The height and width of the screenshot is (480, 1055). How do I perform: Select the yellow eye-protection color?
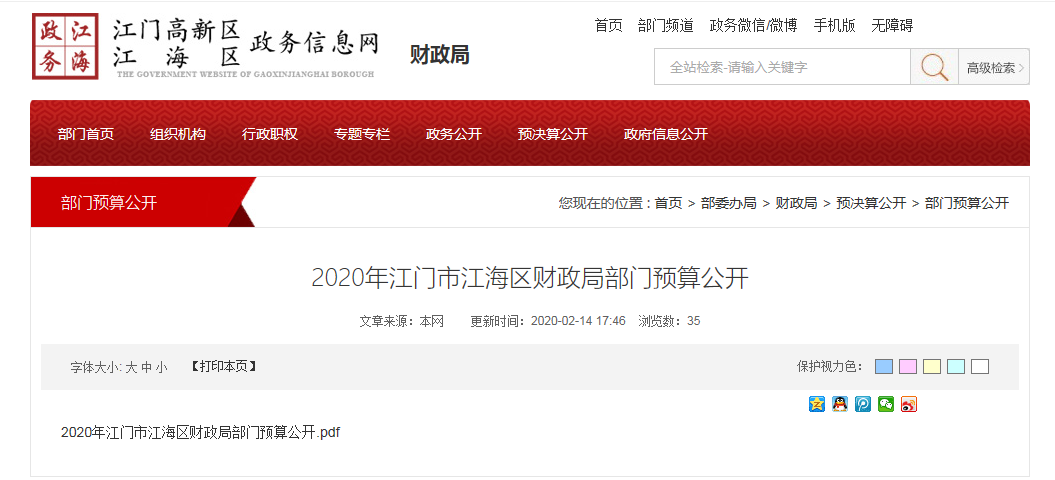[x=932, y=367]
